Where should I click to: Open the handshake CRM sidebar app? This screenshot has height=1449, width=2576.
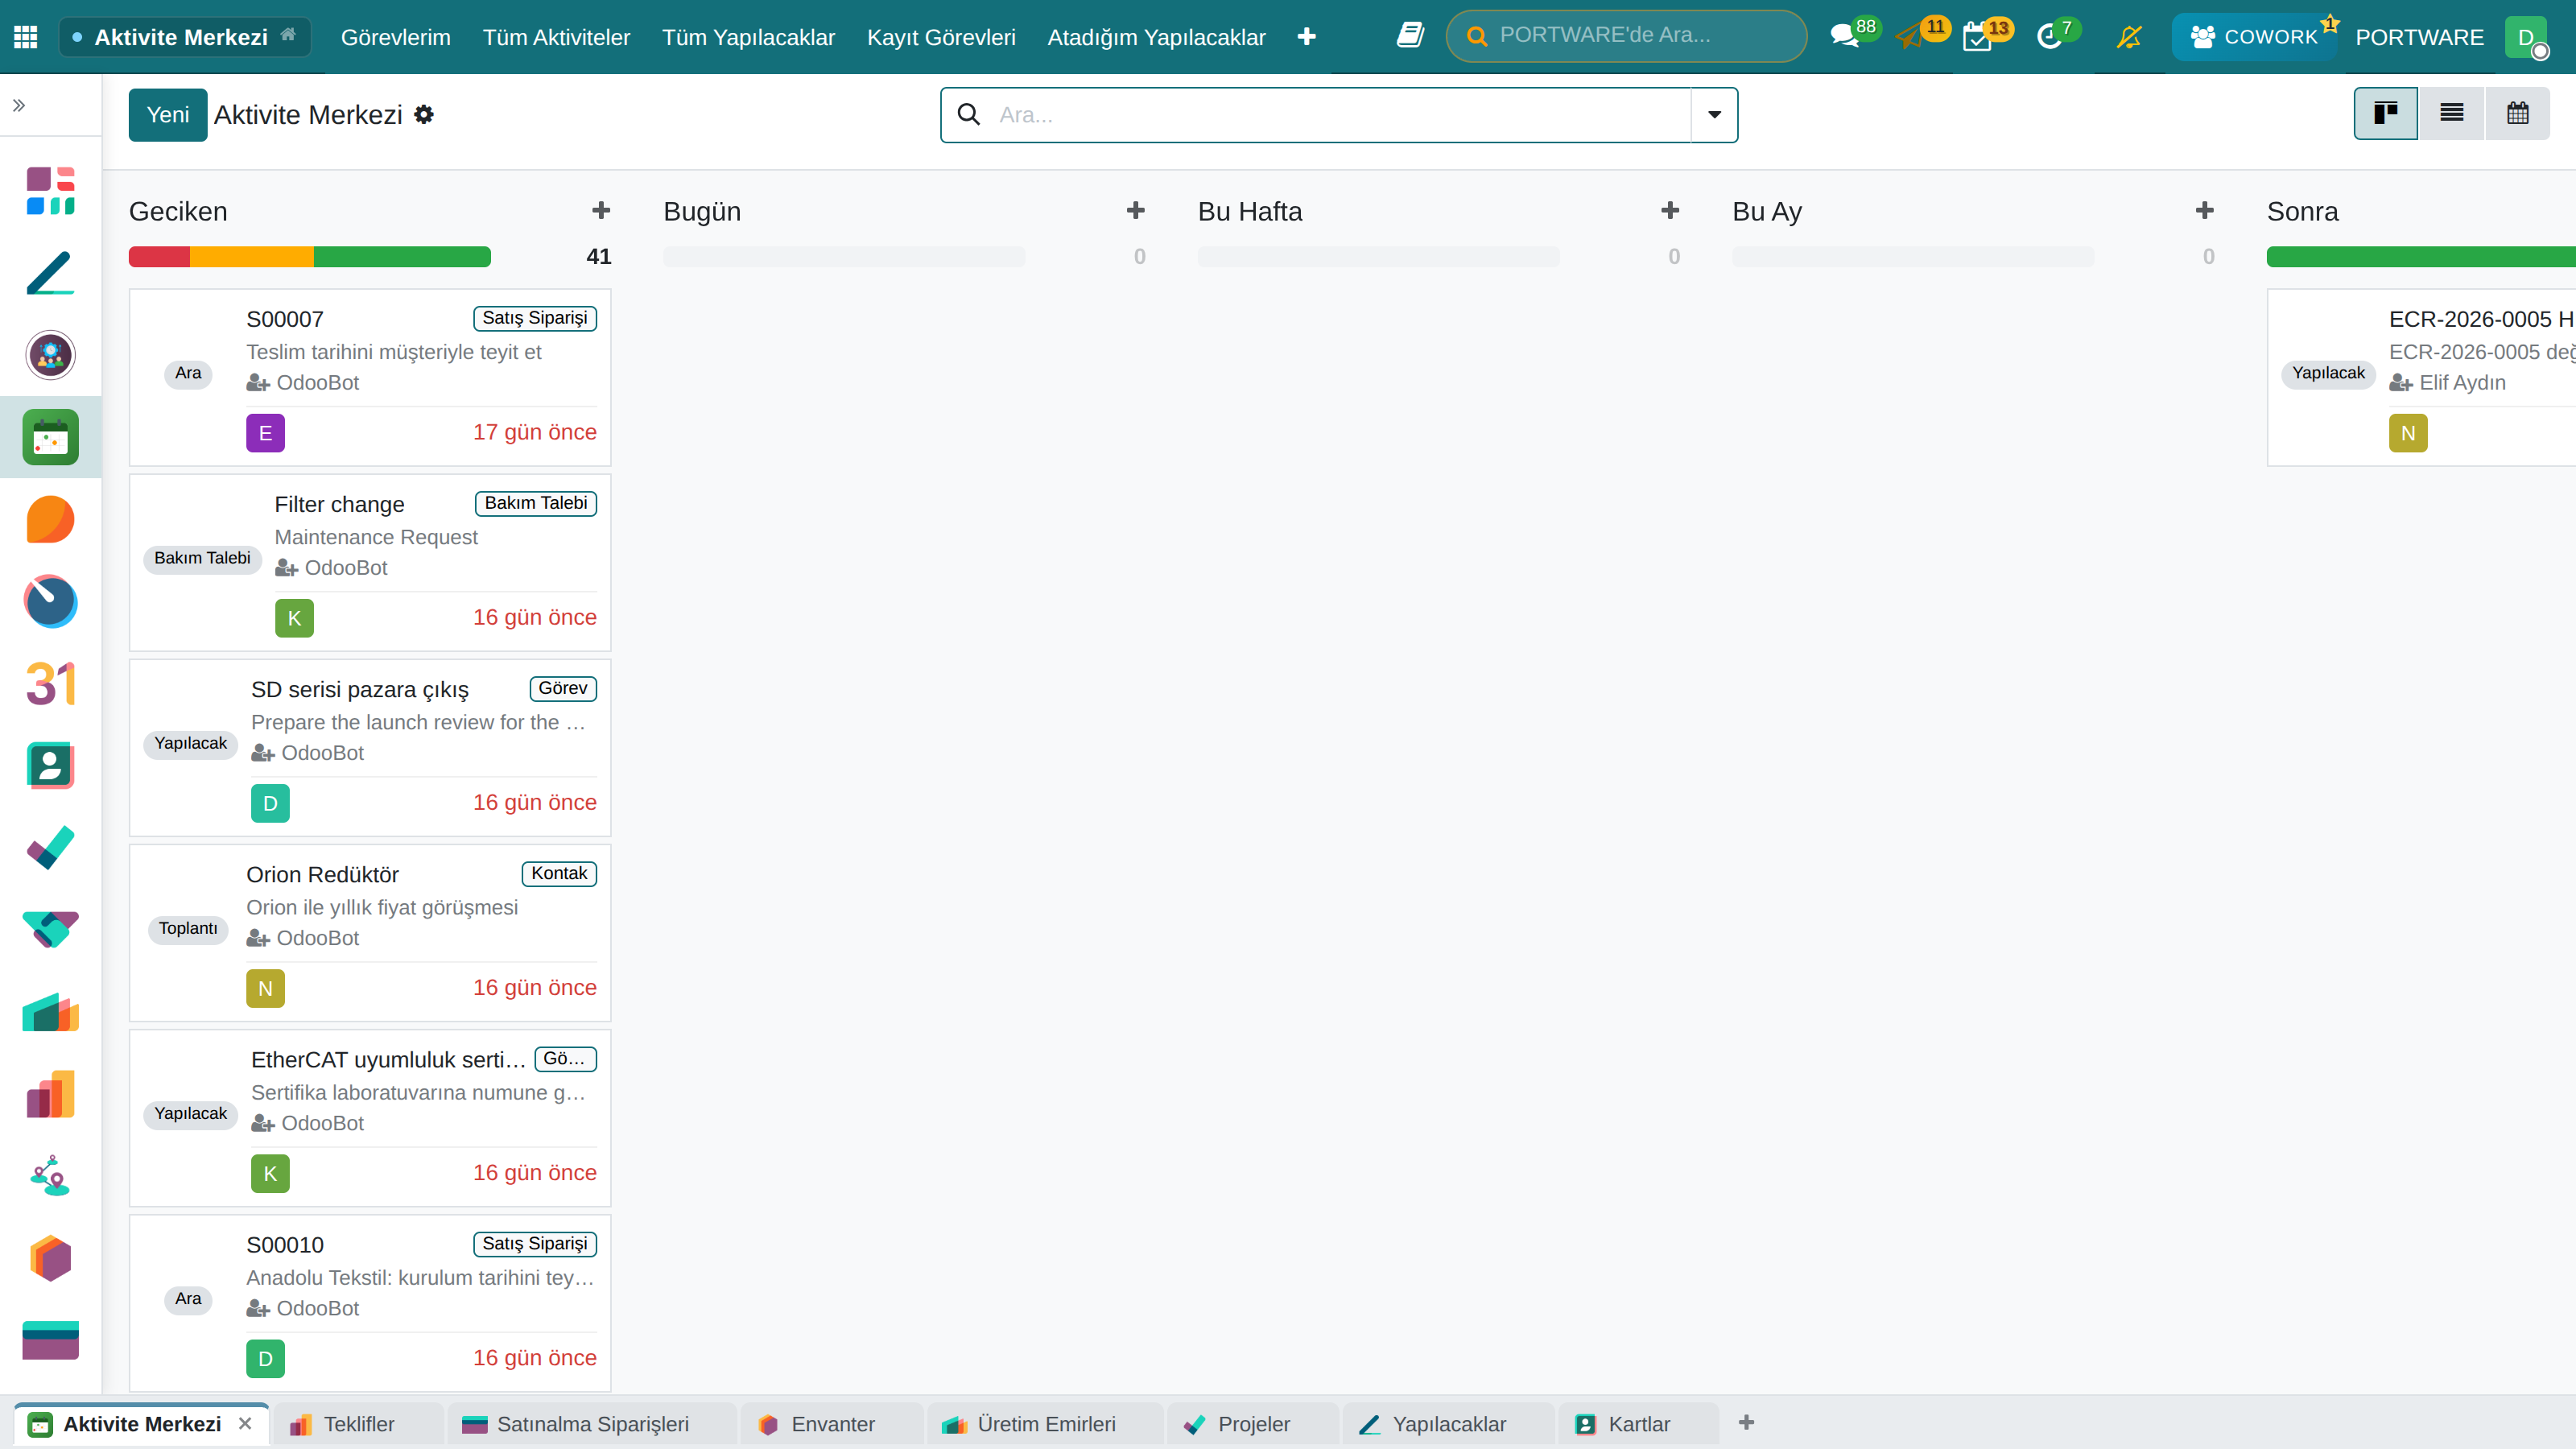tap(50, 930)
